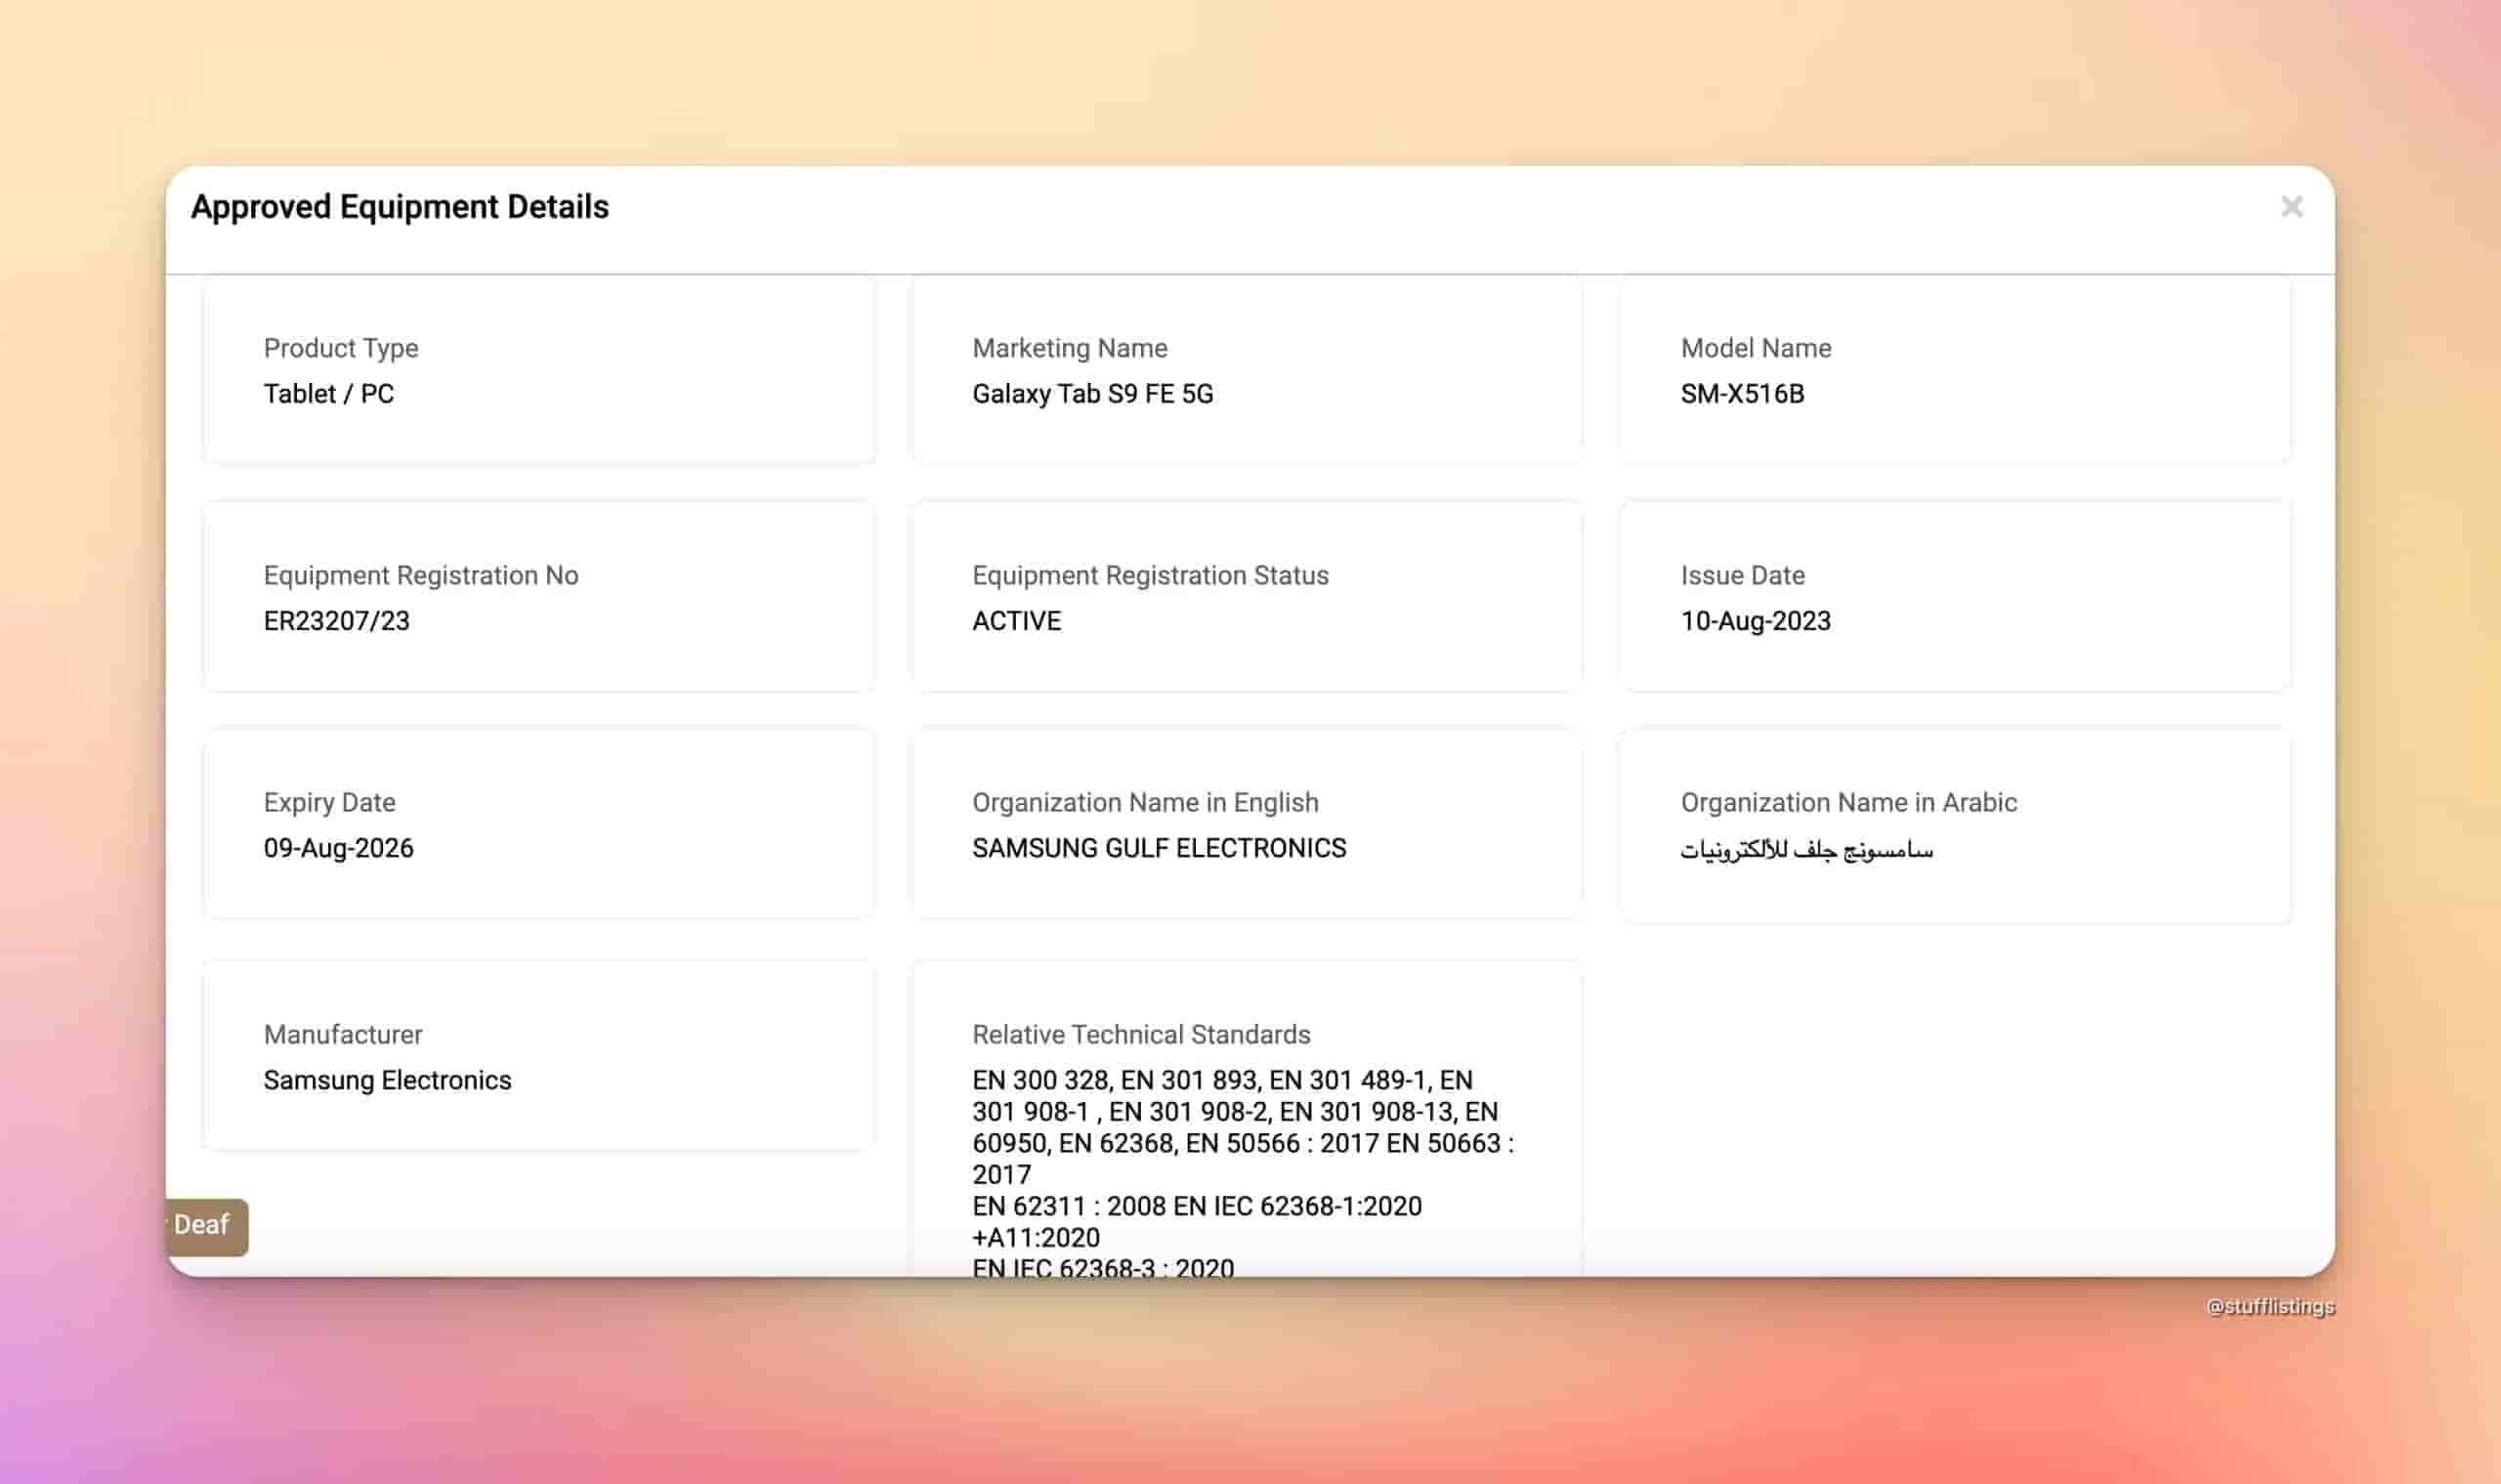Screen dimensions: 2501x1484
Task: Click the Tablet / PC product type
Action: pos(328,394)
